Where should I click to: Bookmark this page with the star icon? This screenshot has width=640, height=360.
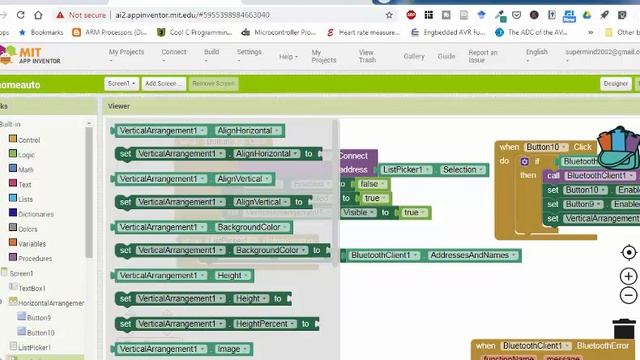tap(389, 15)
